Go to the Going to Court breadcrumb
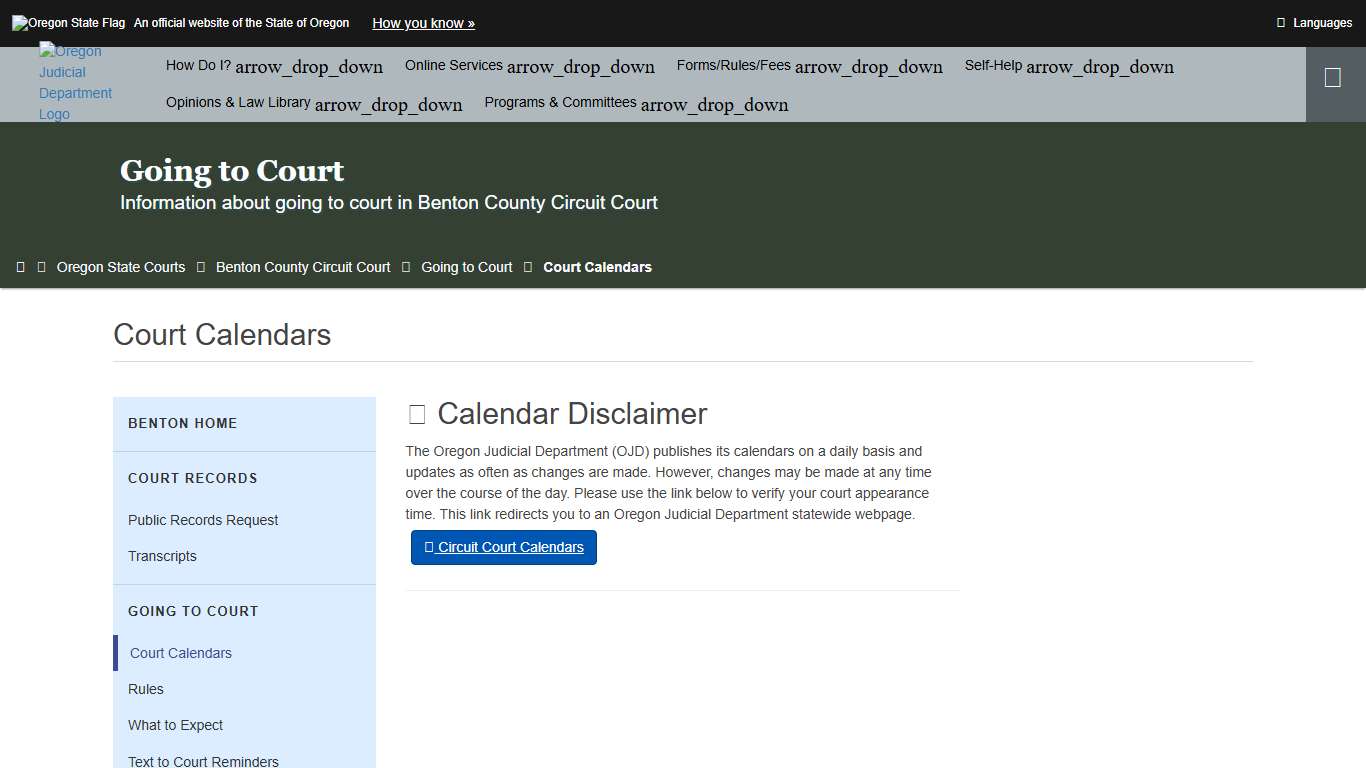 (466, 266)
